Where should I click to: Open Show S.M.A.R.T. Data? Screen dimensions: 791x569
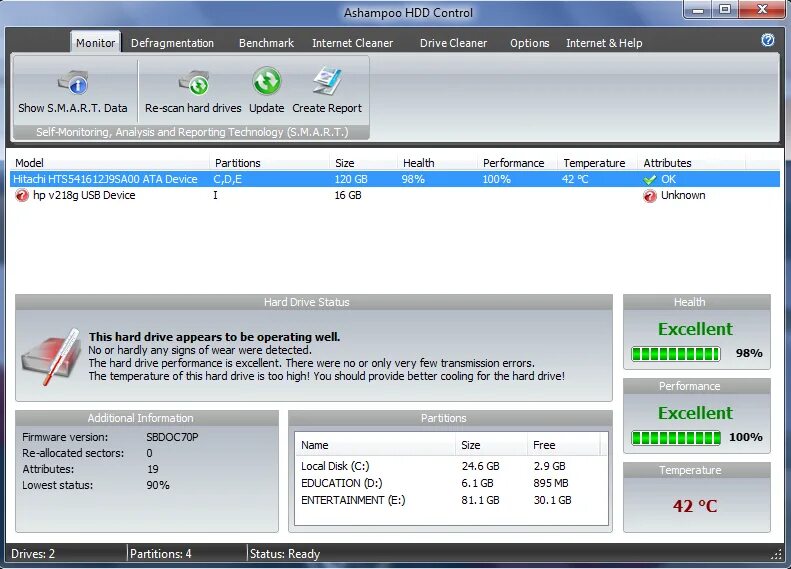(73, 92)
